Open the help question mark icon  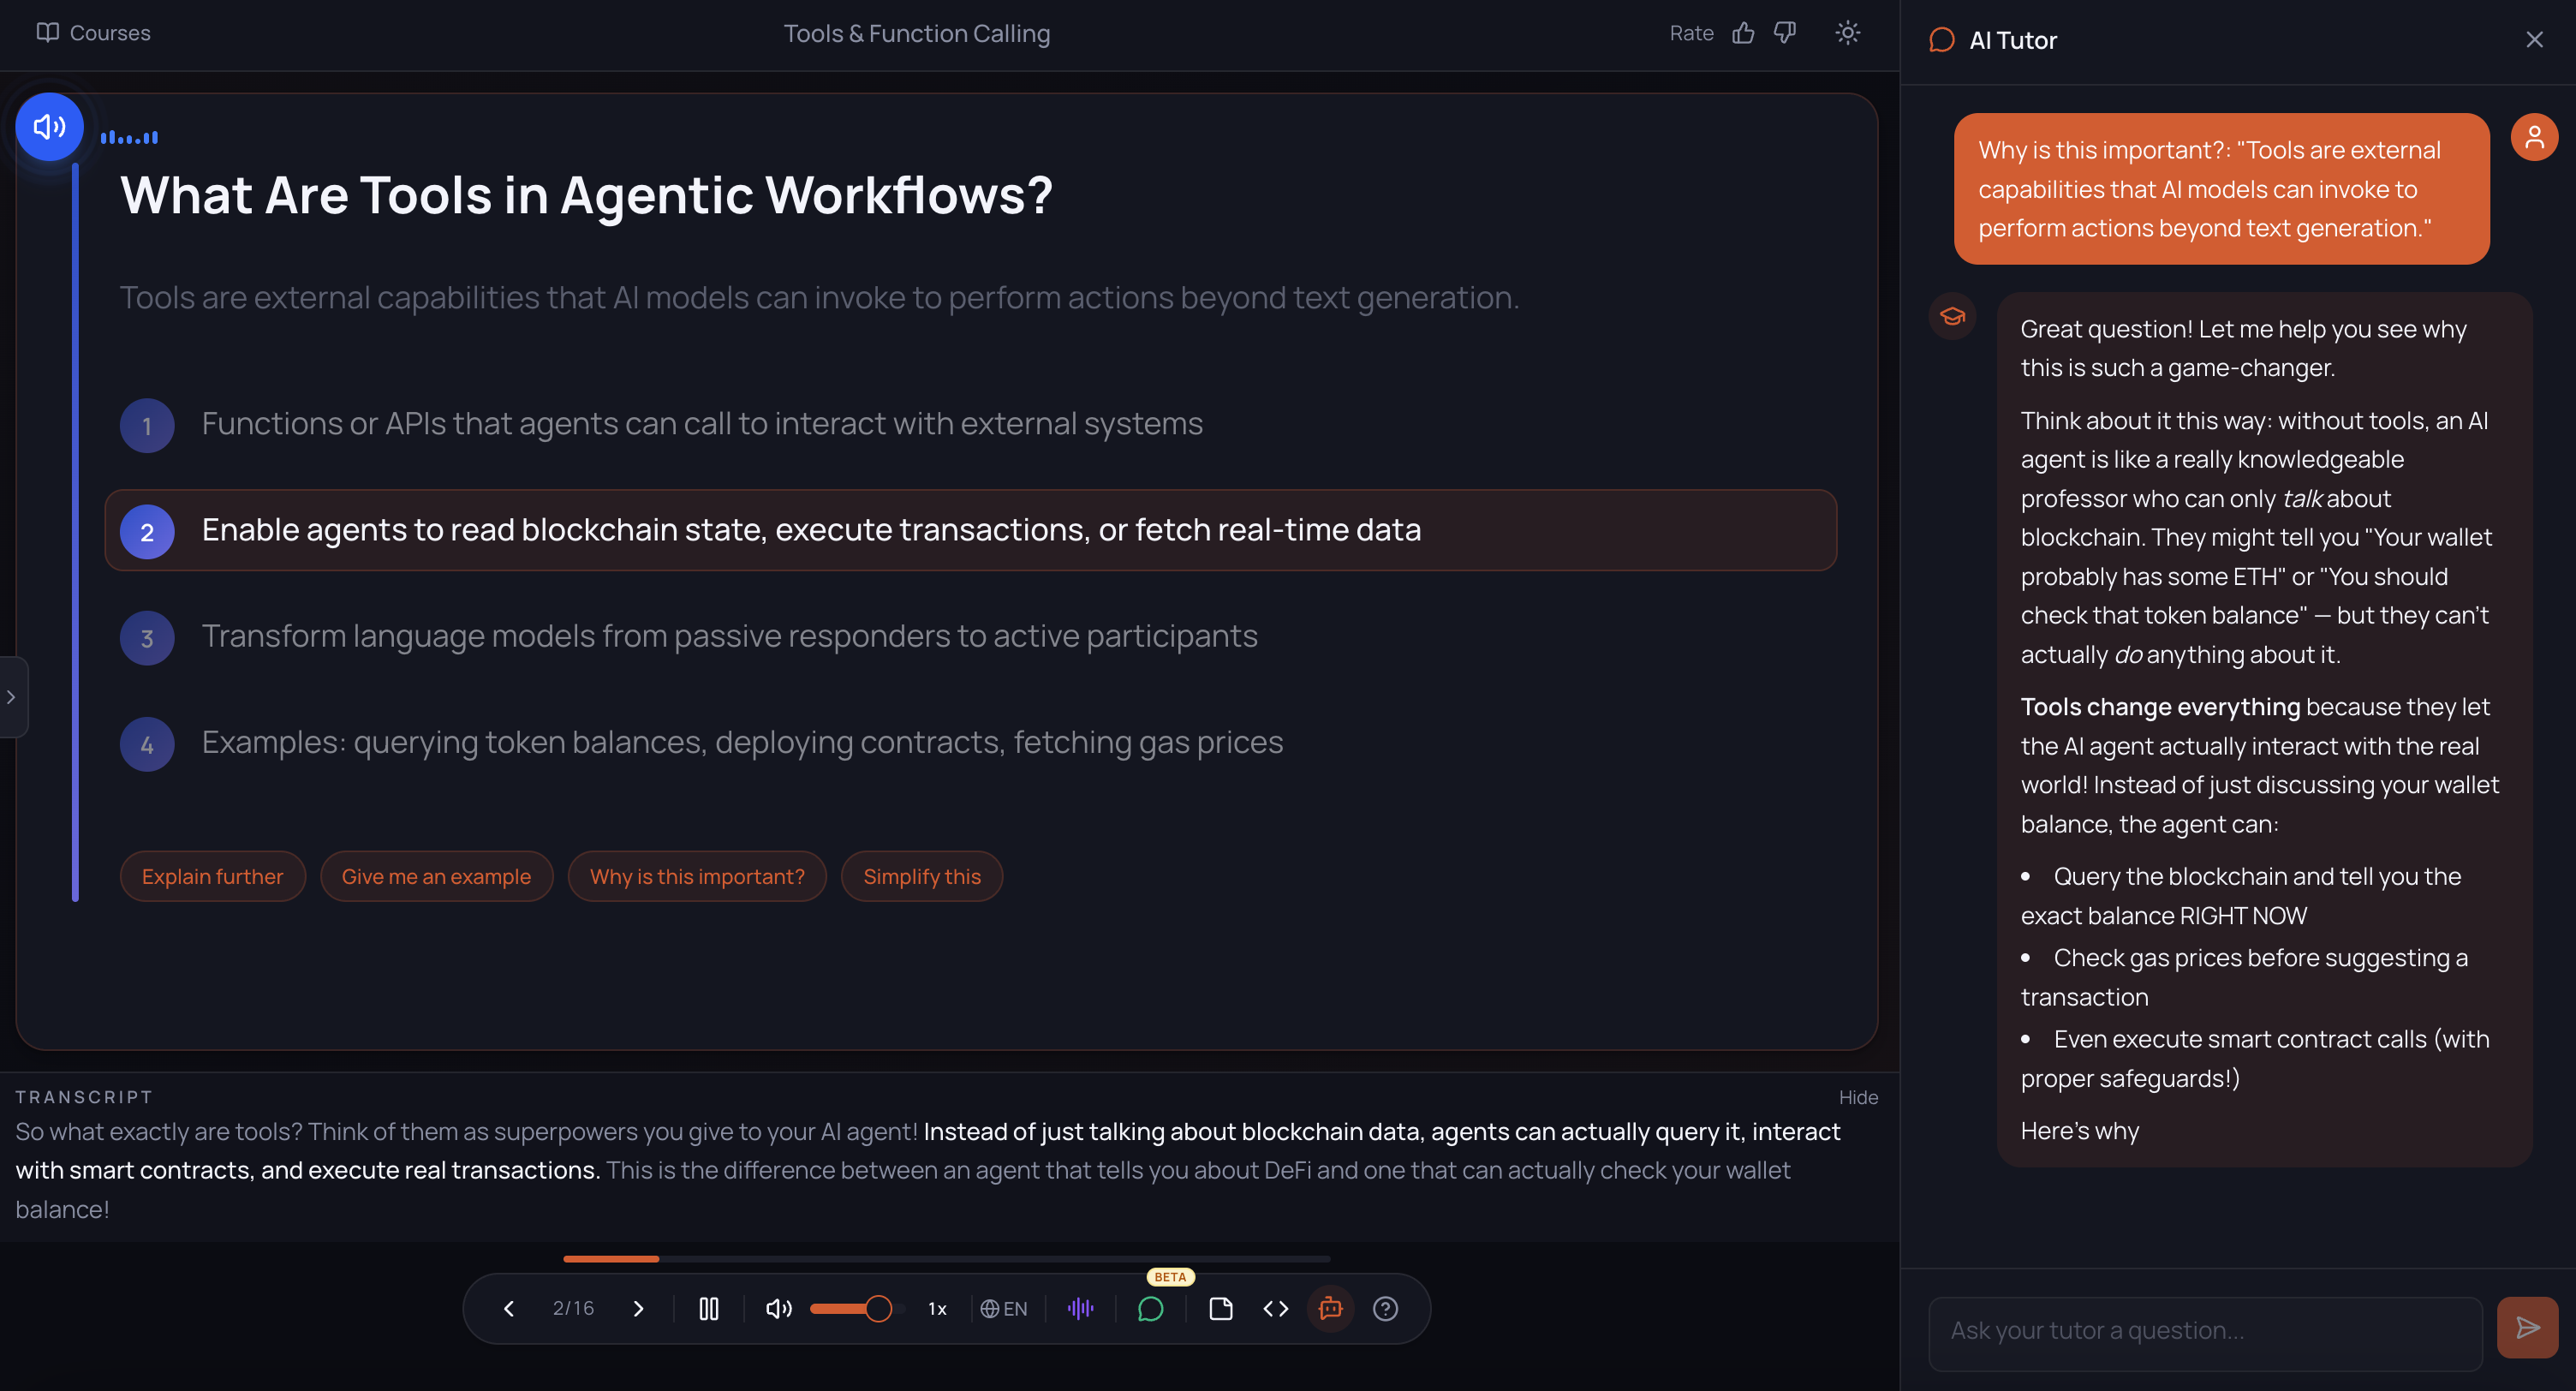tap(1385, 1308)
